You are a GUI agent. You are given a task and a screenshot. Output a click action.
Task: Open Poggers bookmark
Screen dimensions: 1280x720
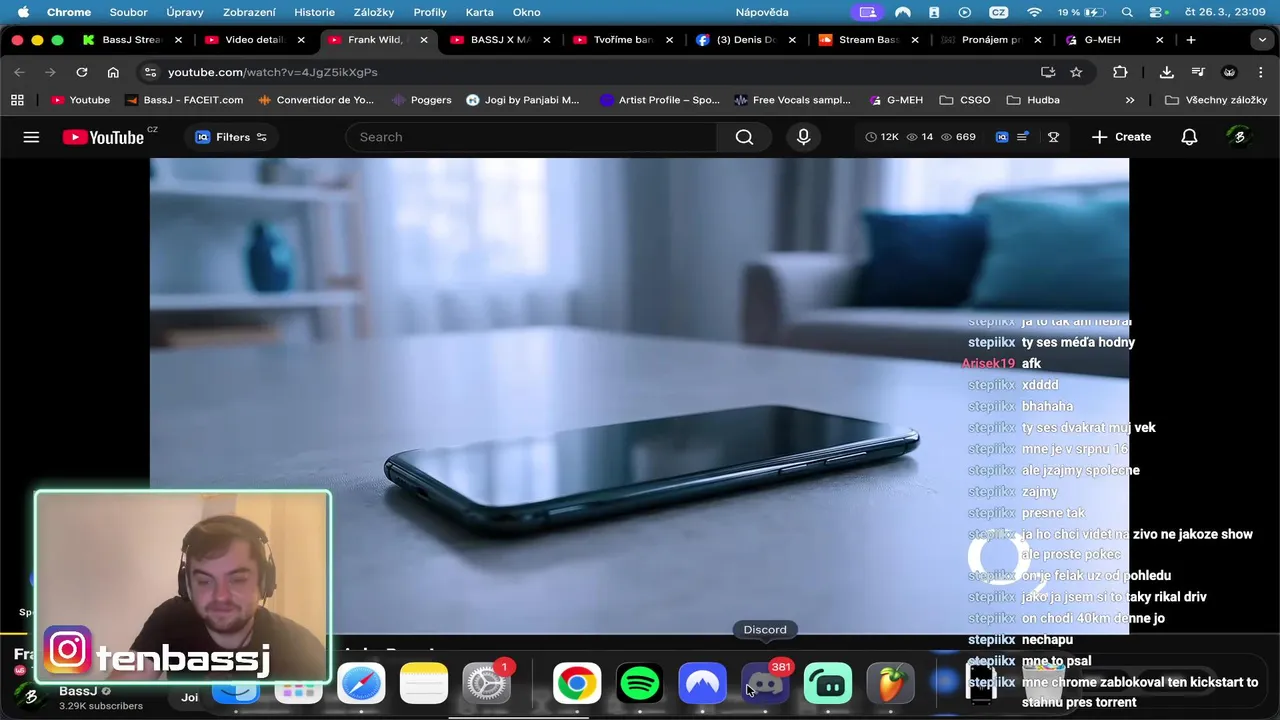pos(422,100)
